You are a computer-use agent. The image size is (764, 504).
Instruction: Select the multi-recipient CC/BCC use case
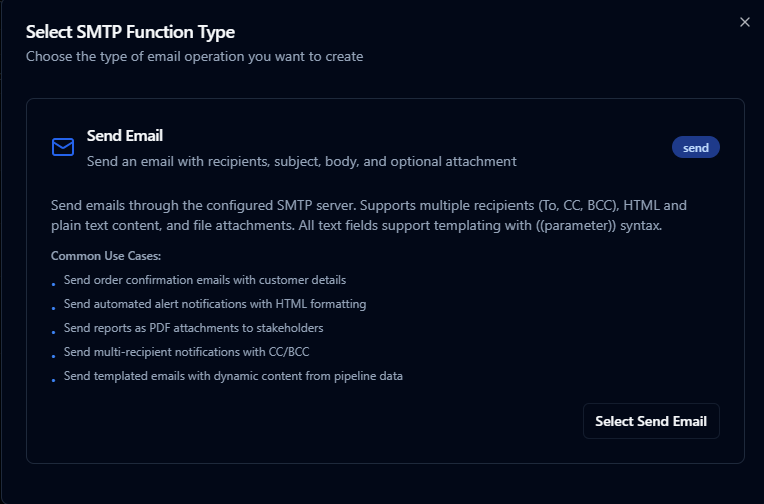coord(194,352)
